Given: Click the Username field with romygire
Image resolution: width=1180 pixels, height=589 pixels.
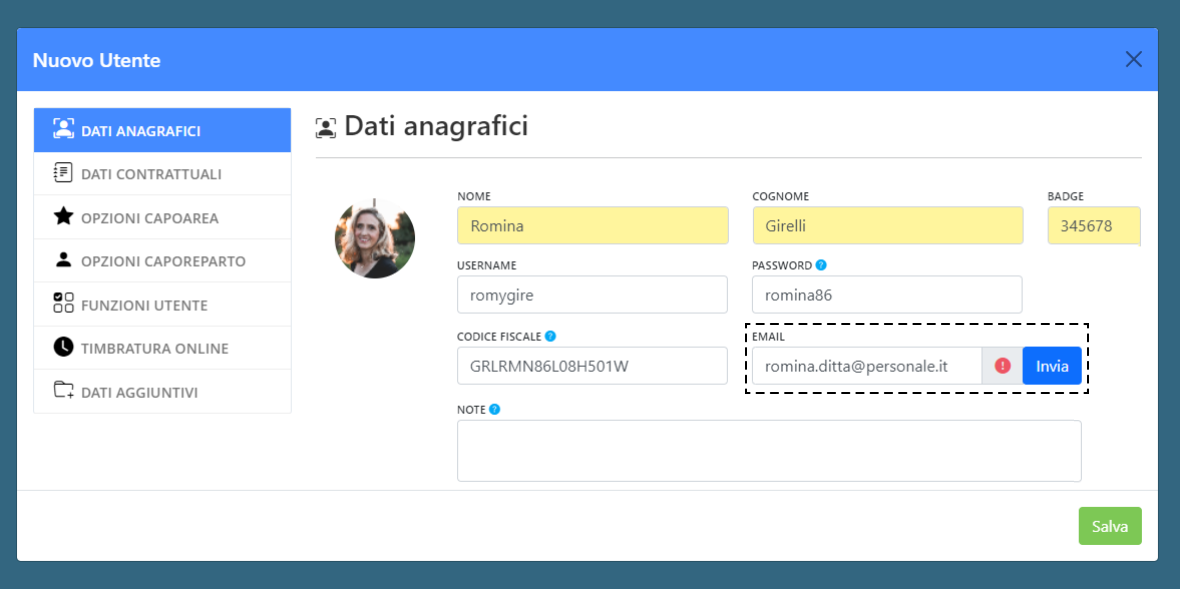Looking at the screenshot, I should [x=592, y=295].
